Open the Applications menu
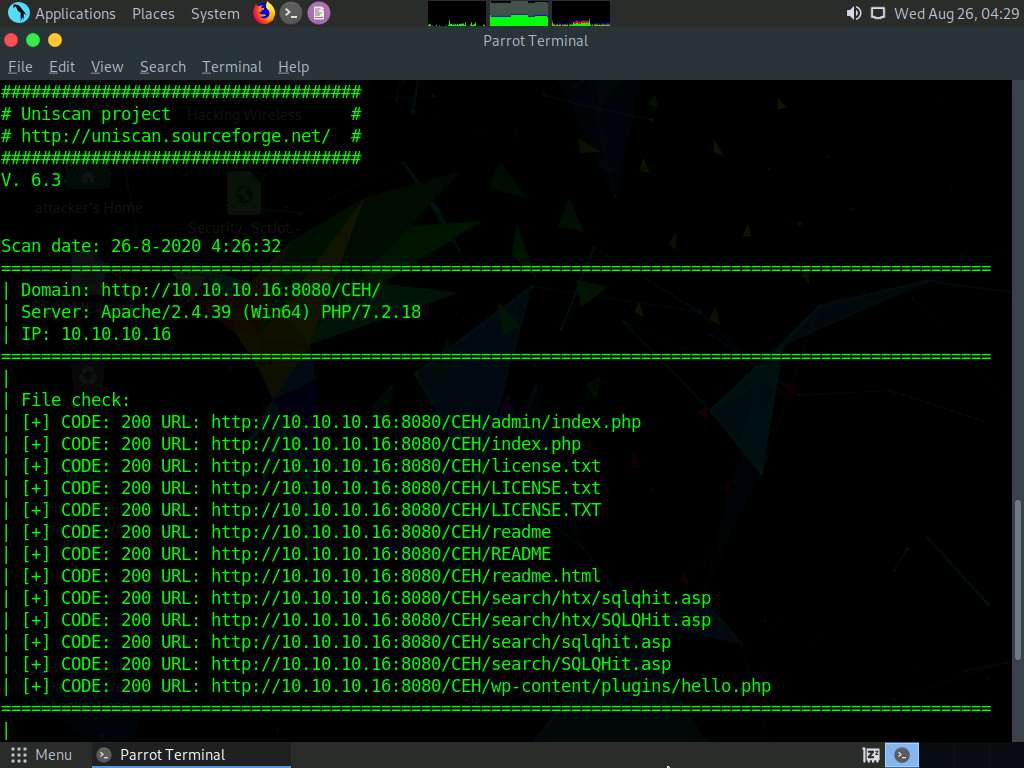Screen dimensions: 1024x768 click(75, 14)
